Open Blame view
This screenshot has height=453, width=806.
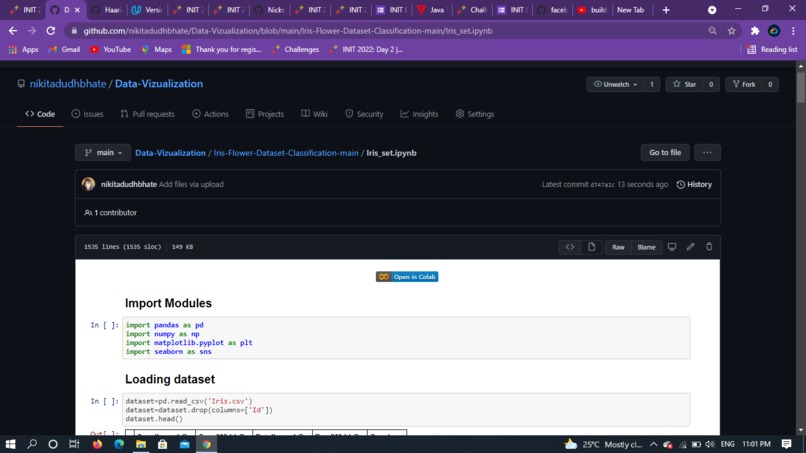[646, 247]
